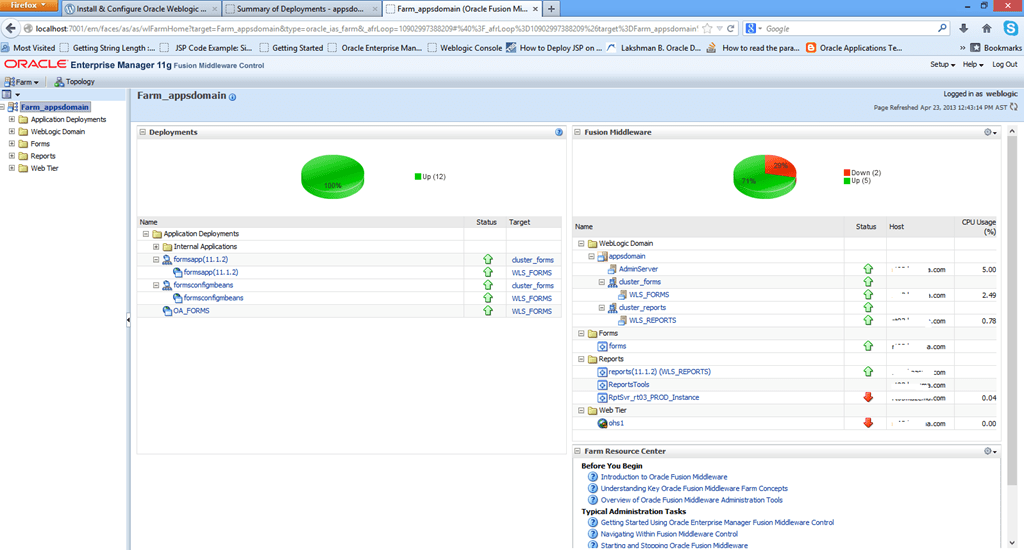Refresh the page using refresh icon
This screenshot has height=550, width=1024.
tap(1014, 107)
